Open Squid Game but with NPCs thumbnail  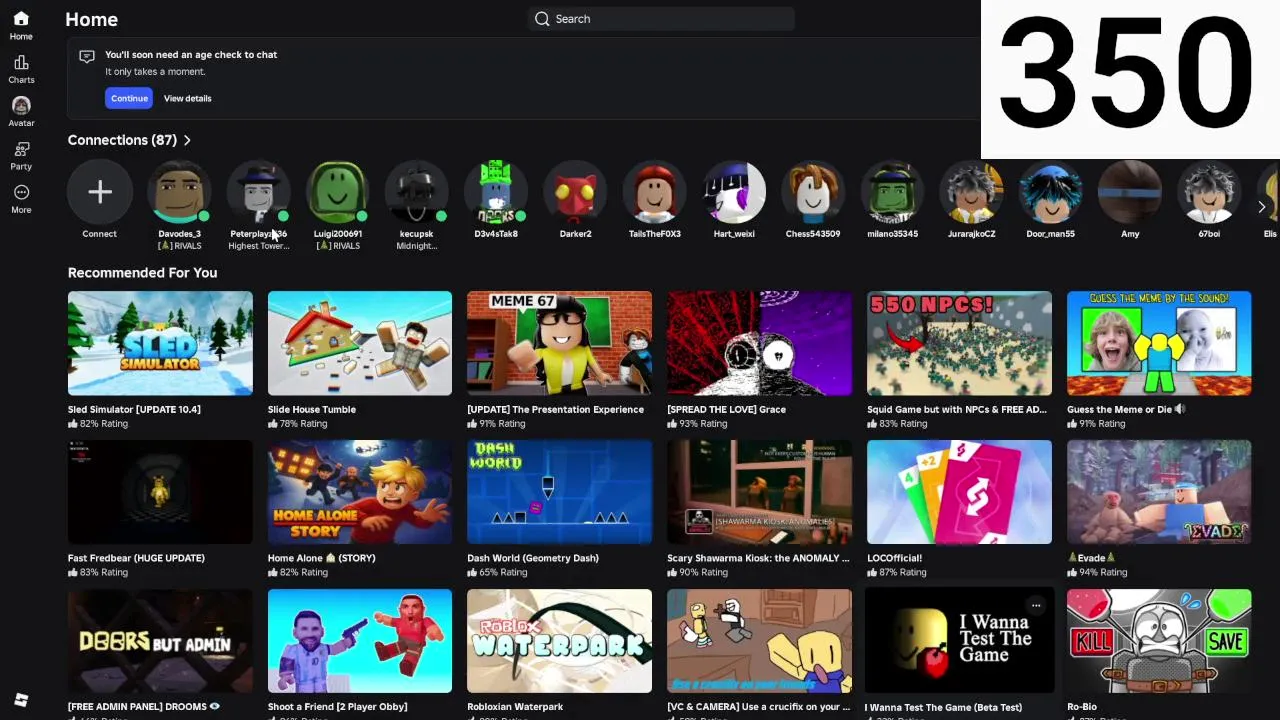[x=959, y=343]
